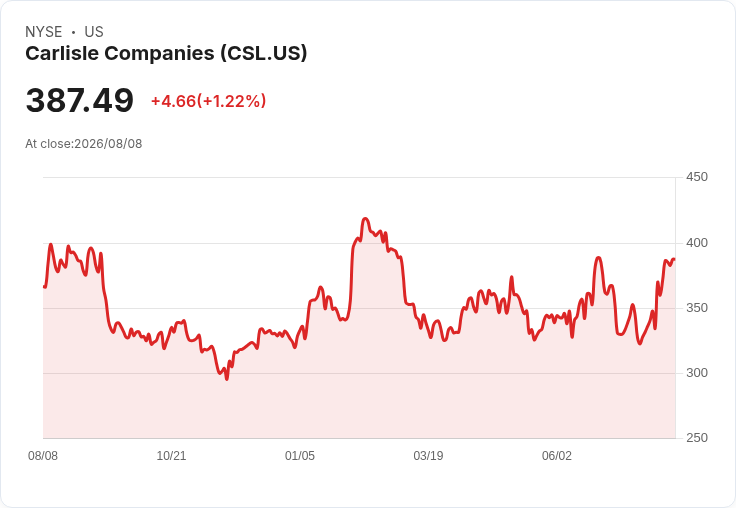Click the 10/21 date on x-axis

171,456
